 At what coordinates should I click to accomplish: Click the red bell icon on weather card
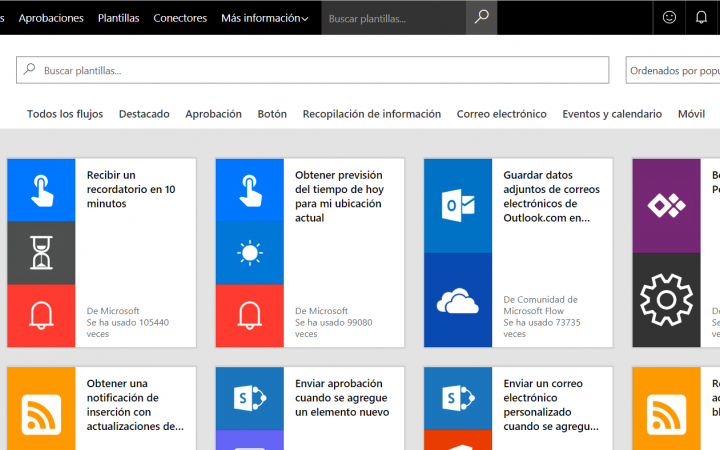pos(250,315)
